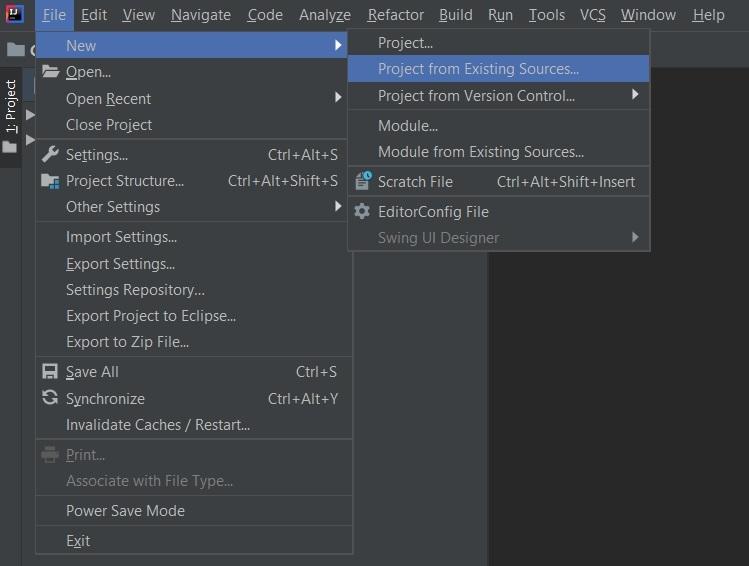Image resolution: width=749 pixels, height=566 pixels.
Task: Open the VCS menu
Action: click(x=592, y=15)
